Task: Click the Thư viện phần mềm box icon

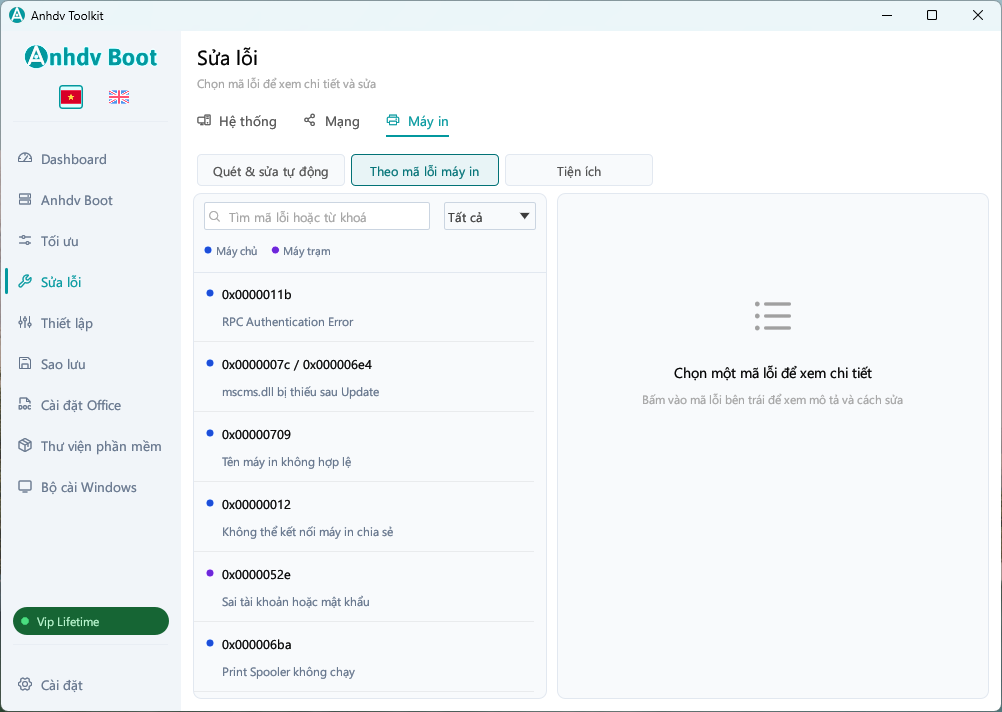Action: click(x=25, y=445)
